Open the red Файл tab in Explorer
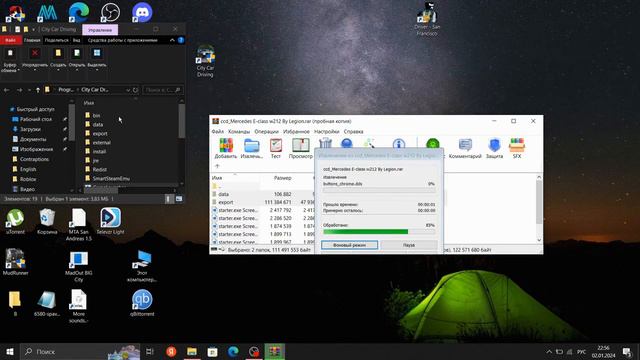The width and height of the screenshot is (640, 360). point(11,40)
